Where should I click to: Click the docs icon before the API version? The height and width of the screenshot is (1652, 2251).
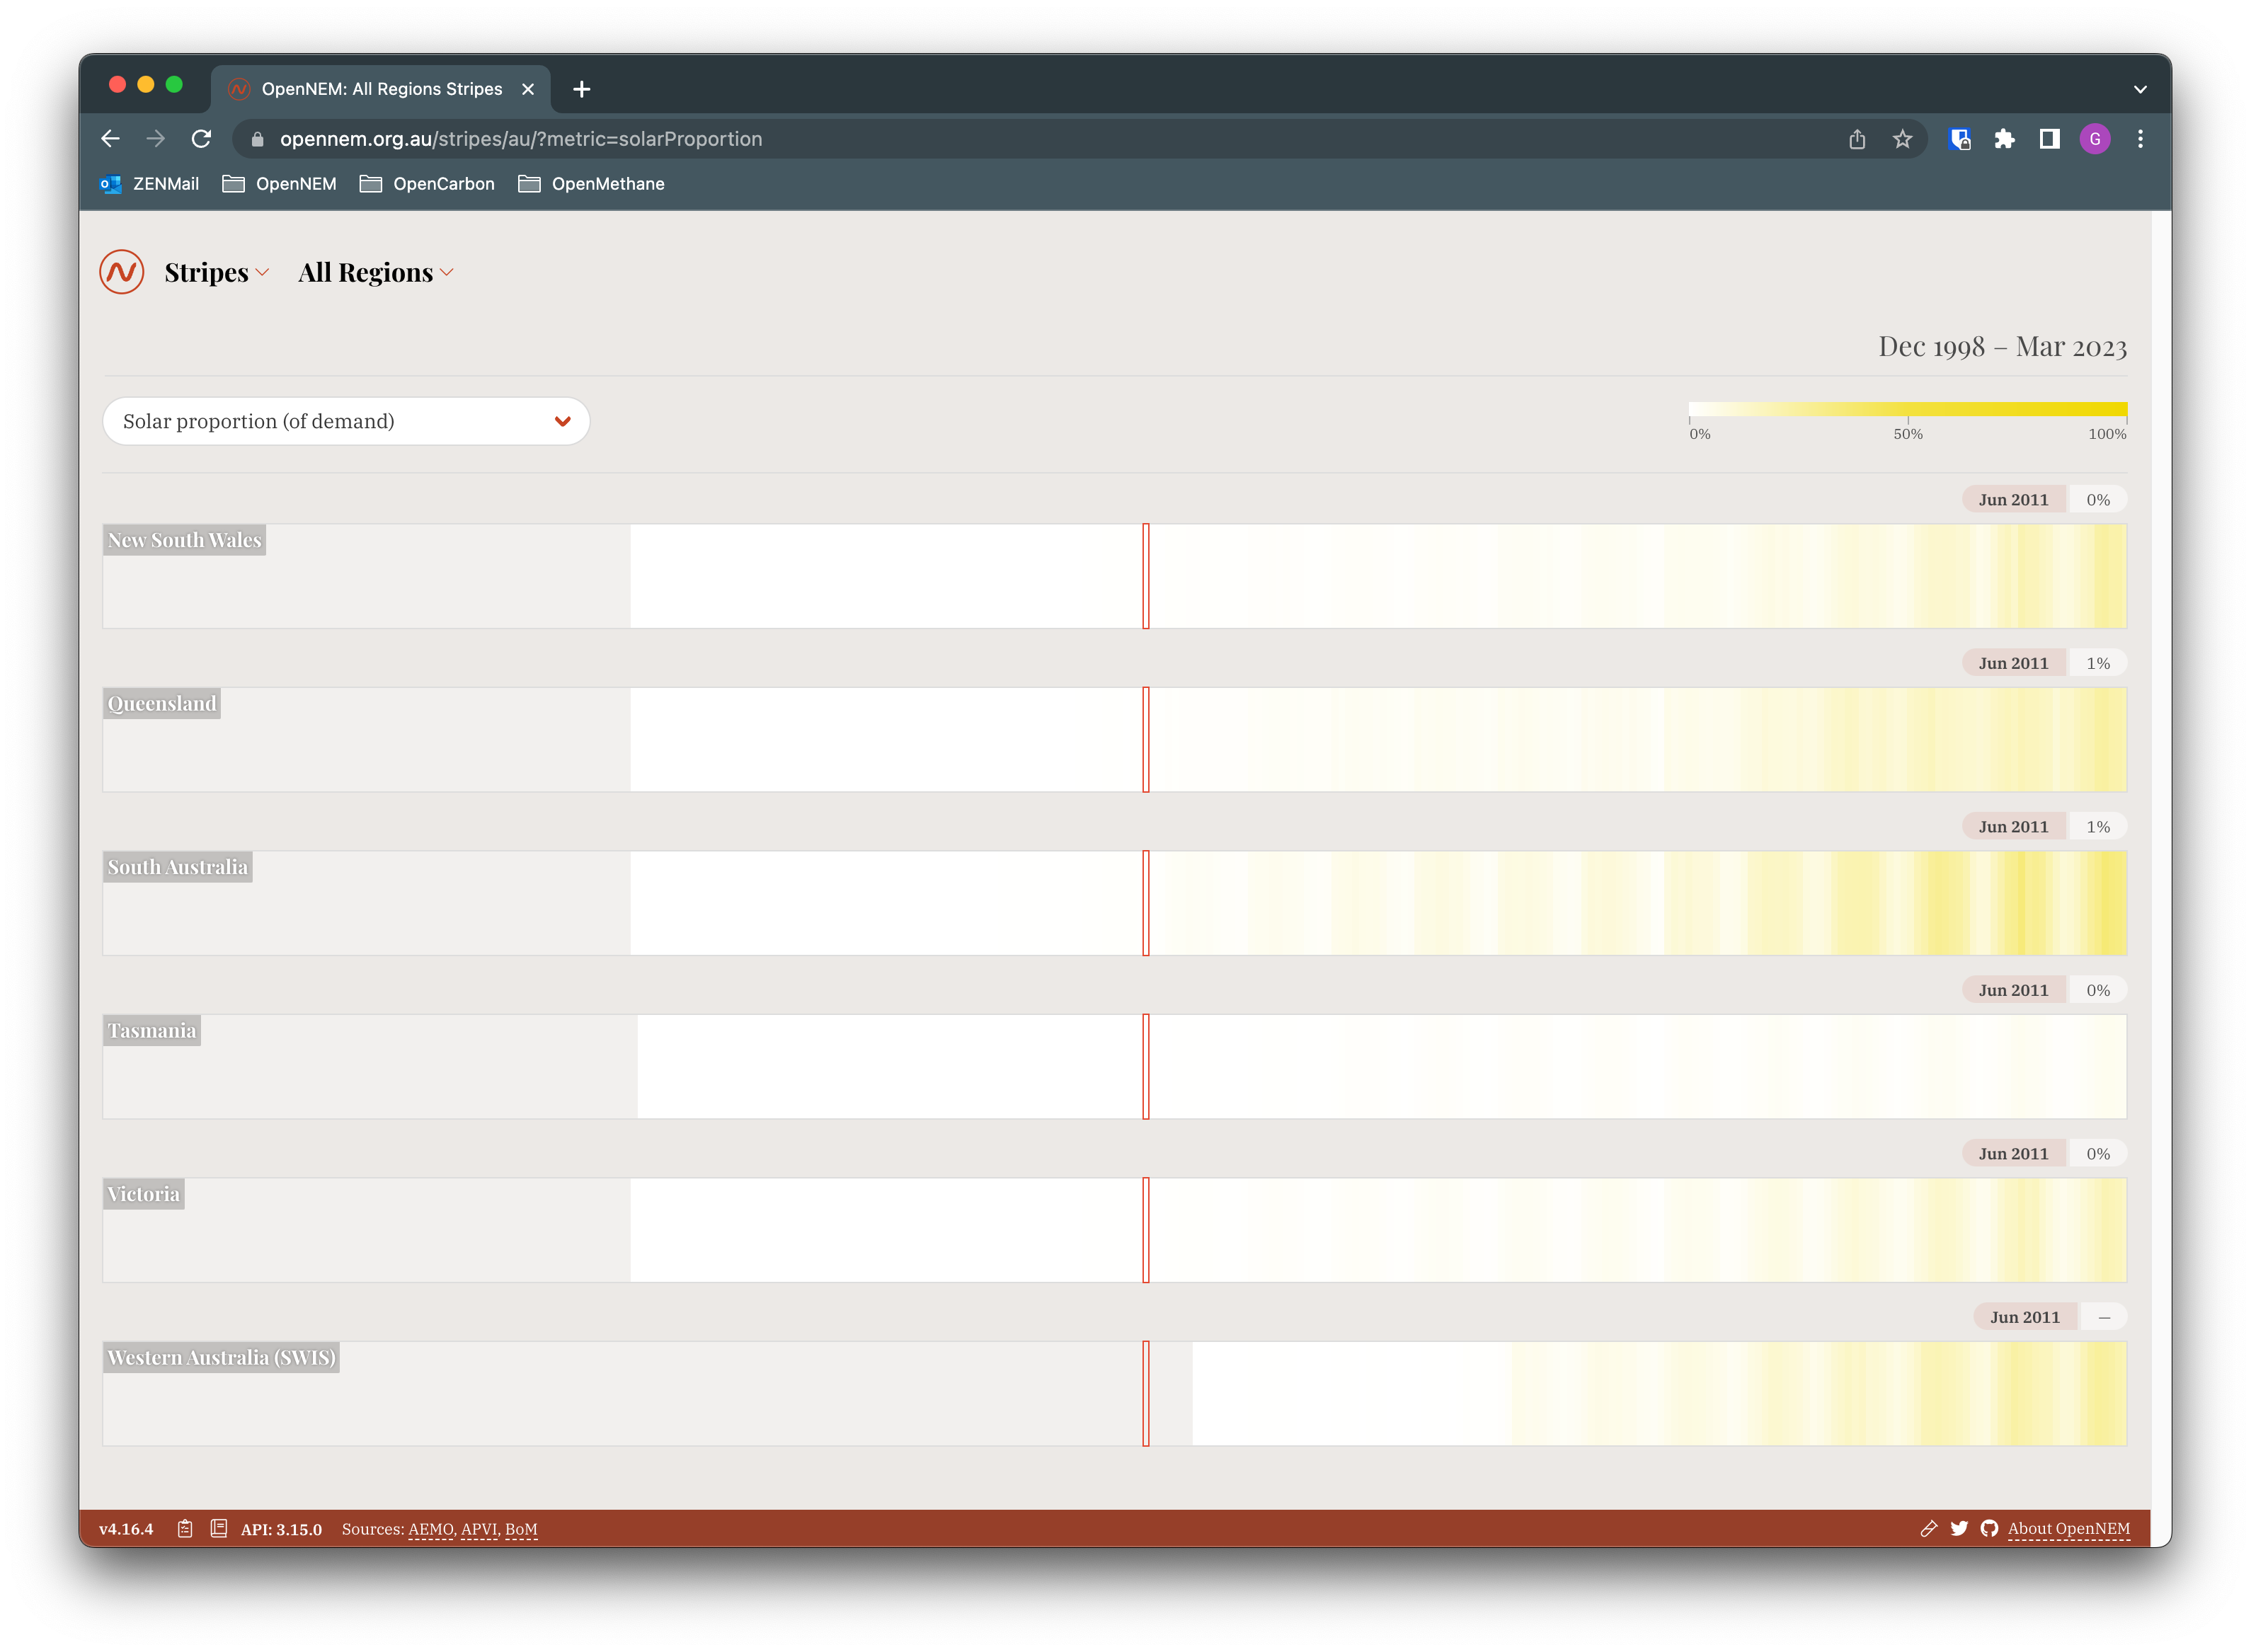click(218, 1528)
